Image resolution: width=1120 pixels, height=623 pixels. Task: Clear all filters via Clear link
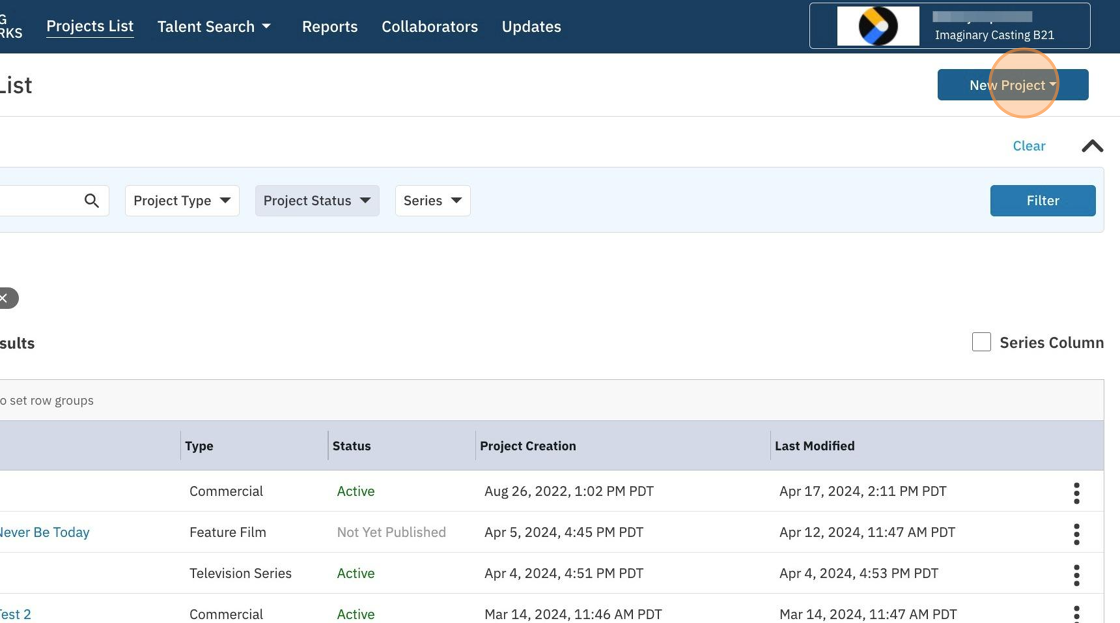coord(1028,146)
